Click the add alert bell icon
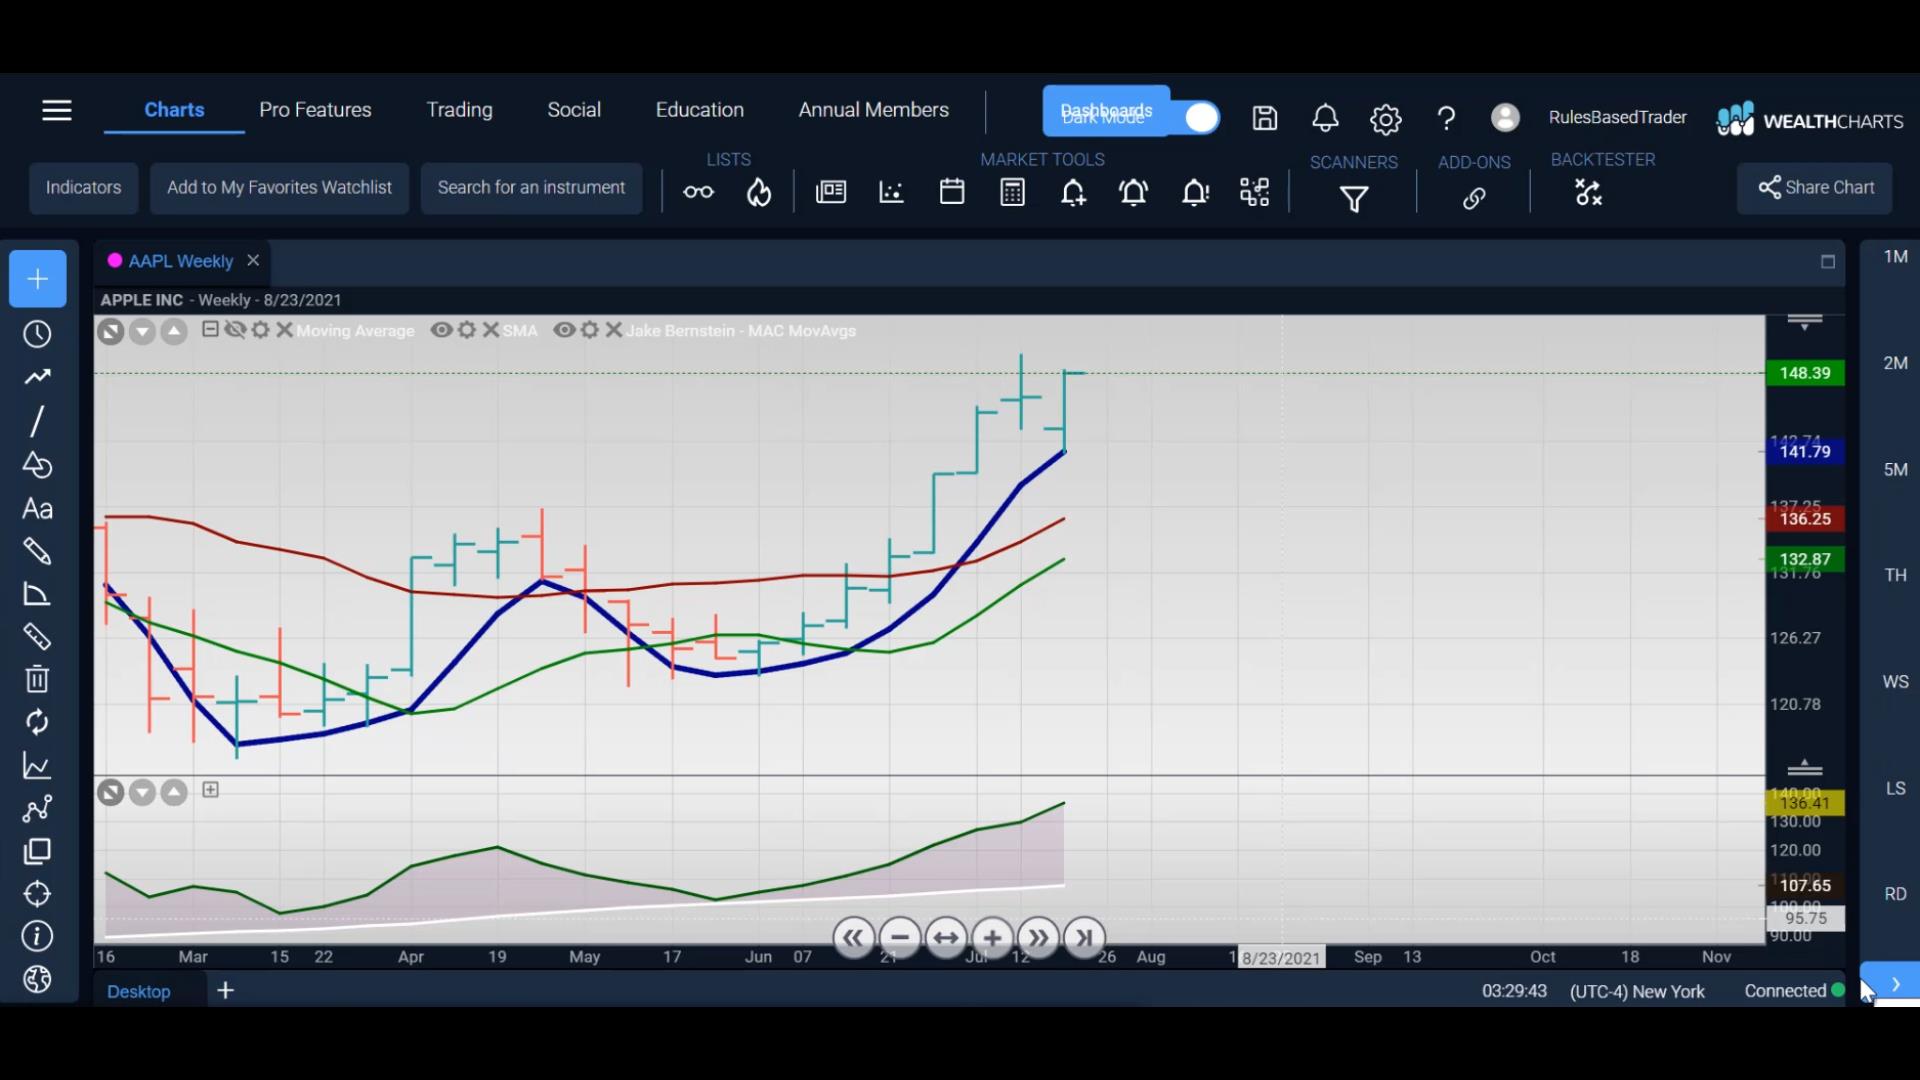Image resolution: width=1920 pixels, height=1080 pixels. (x=1073, y=192)
